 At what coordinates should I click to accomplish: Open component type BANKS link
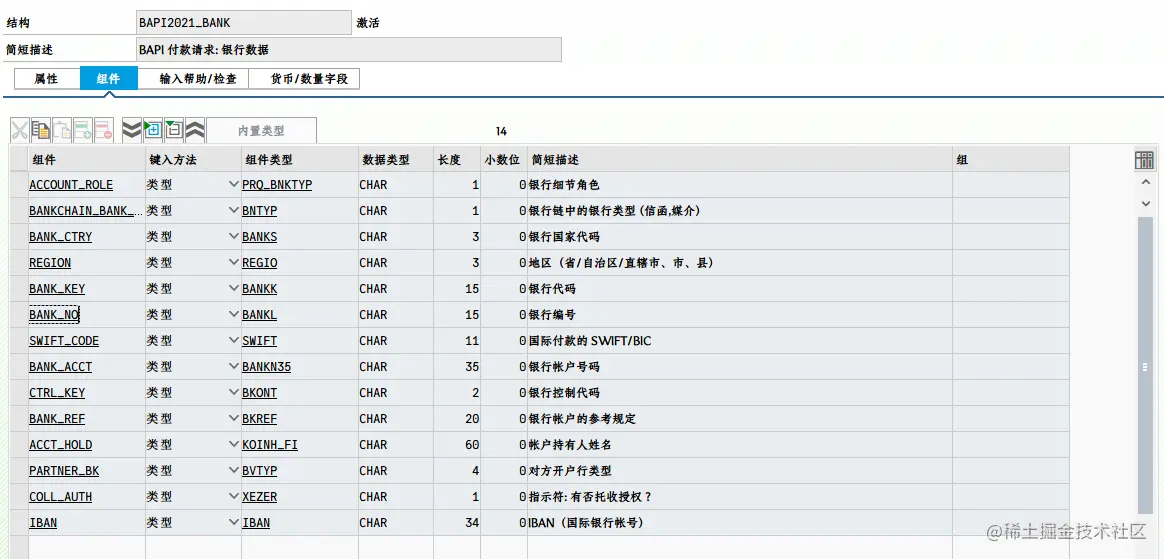point(260,237)
